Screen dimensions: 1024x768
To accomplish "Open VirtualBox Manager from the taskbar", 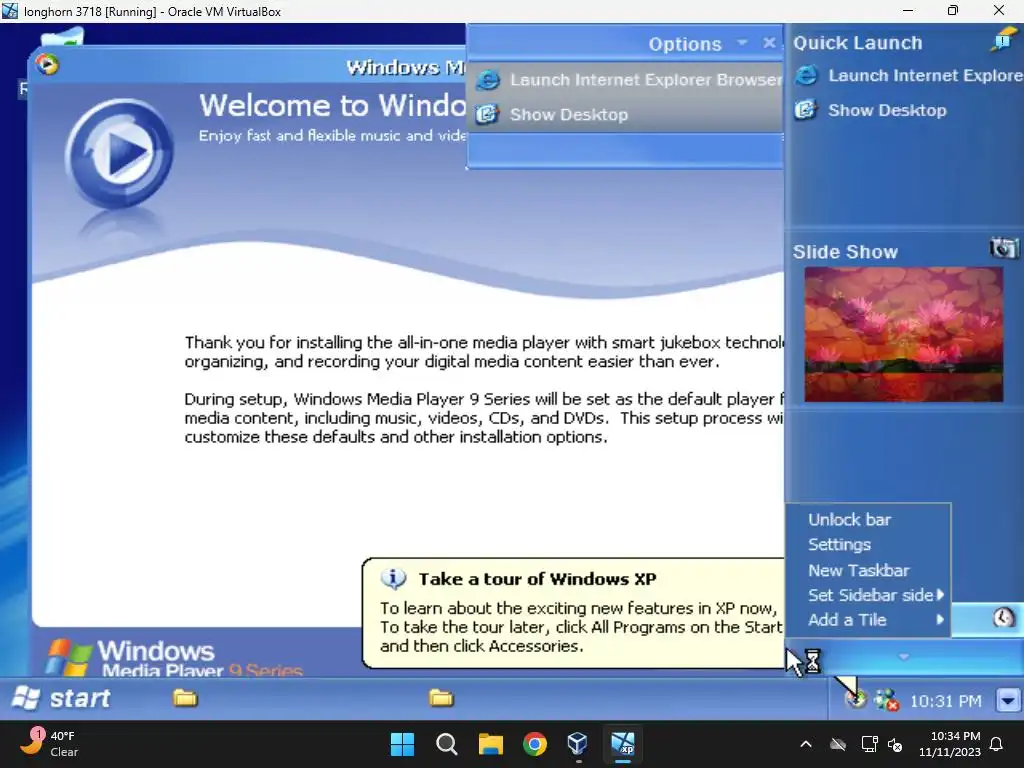I will (578, 743).
